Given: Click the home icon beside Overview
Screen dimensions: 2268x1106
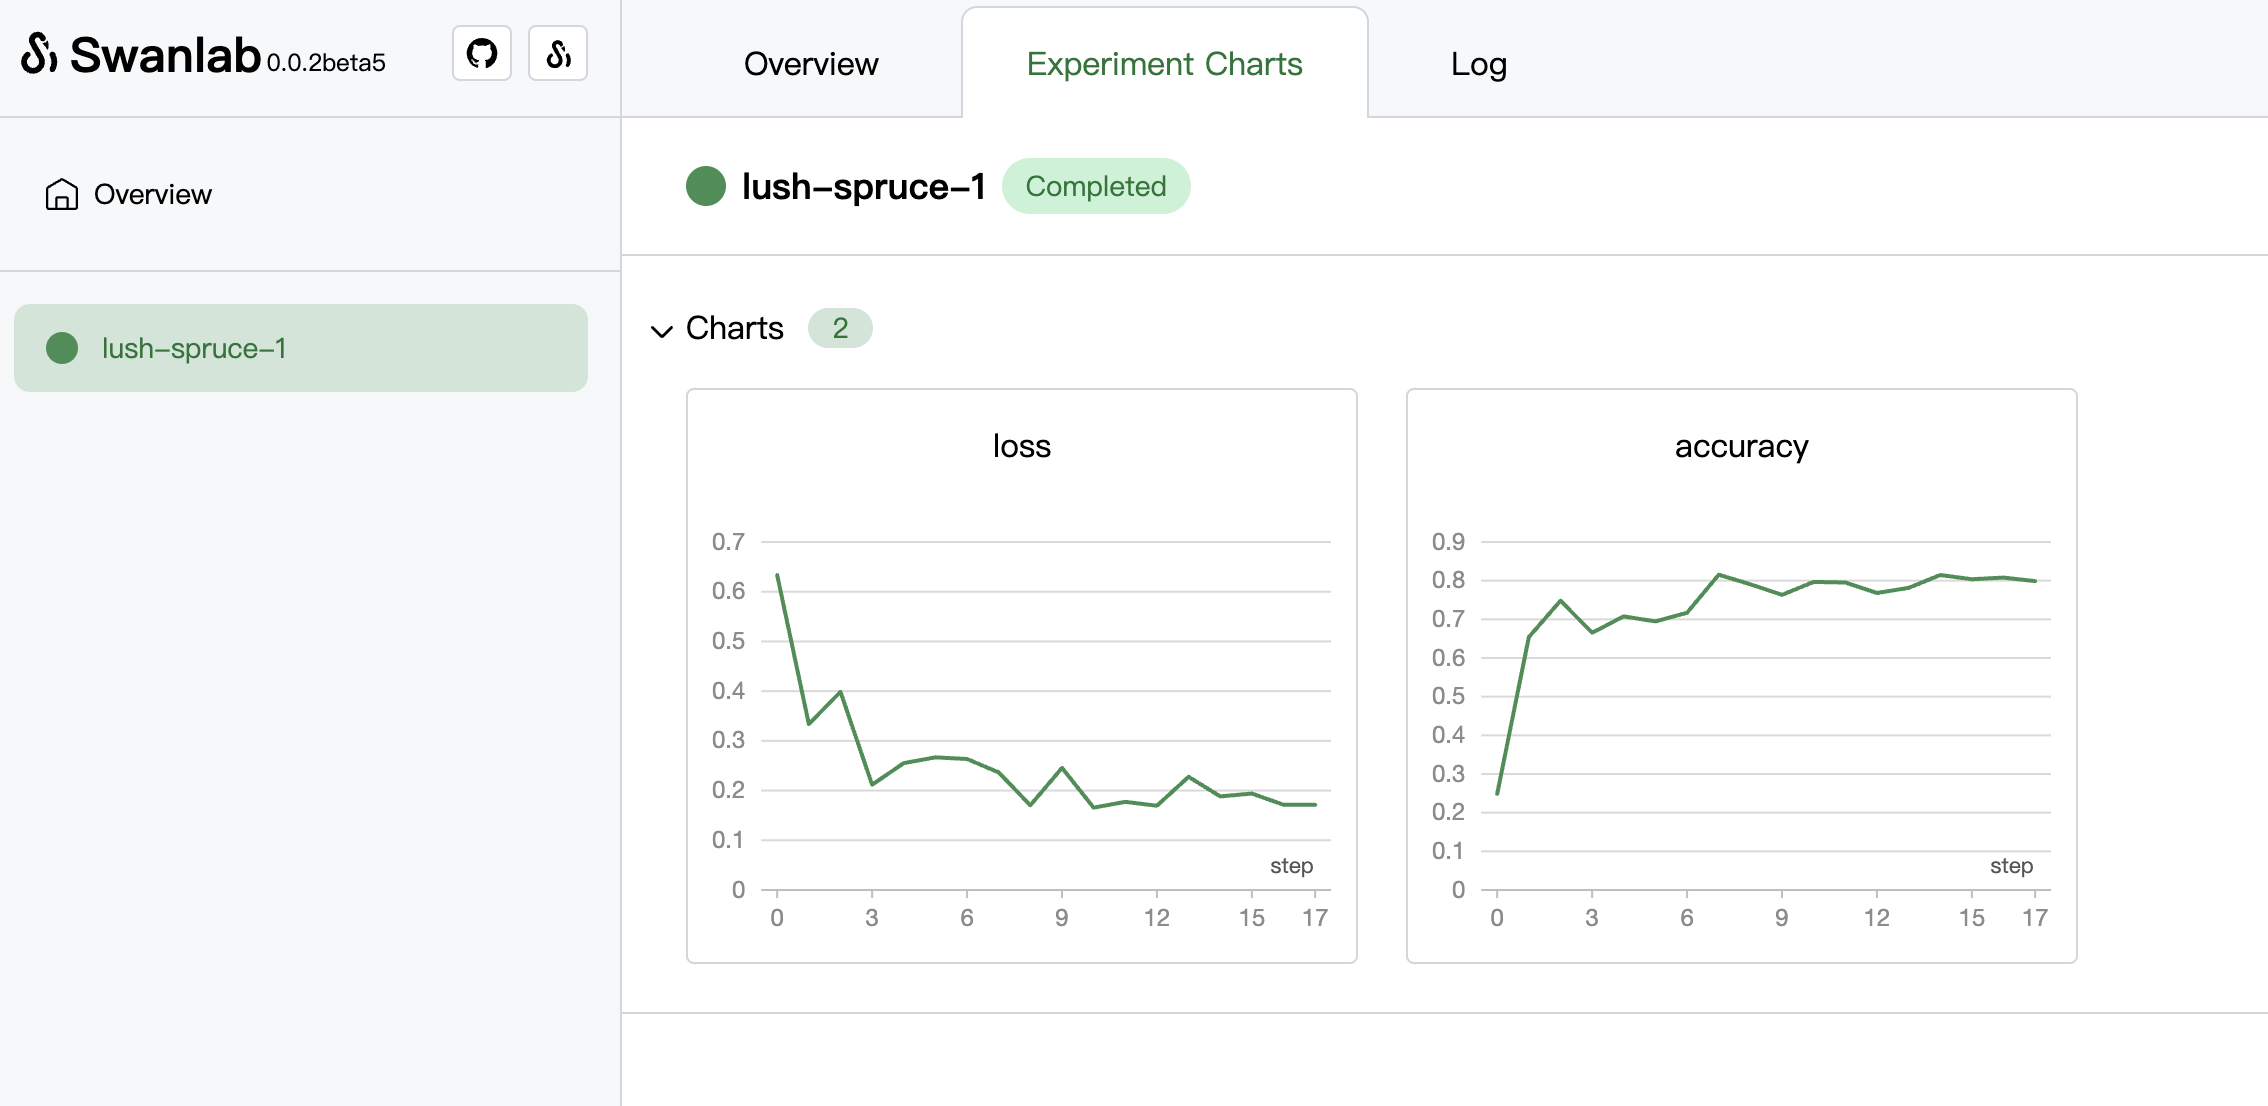Looking at the screenshot, I should pyautogui.click(x=61, y=194).
